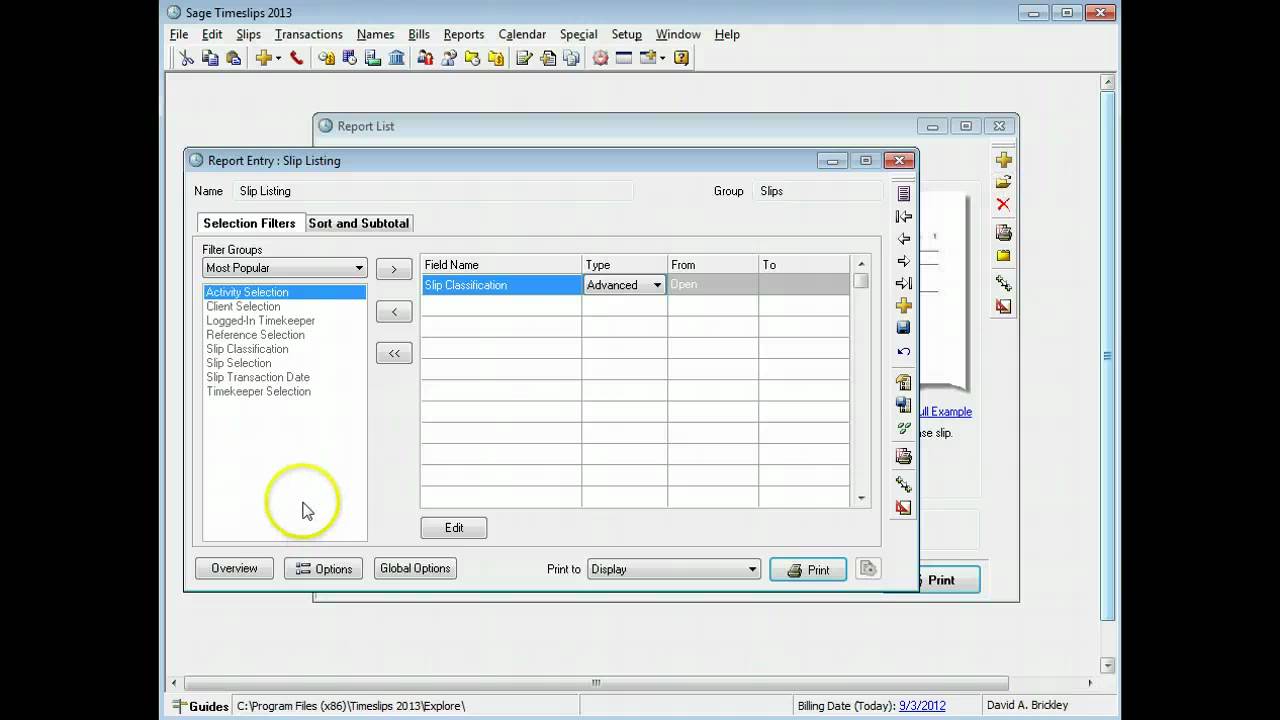Click the blue Undo arrow icon
The width and height of the screenshot is (1280, 720).
[904, 351]
